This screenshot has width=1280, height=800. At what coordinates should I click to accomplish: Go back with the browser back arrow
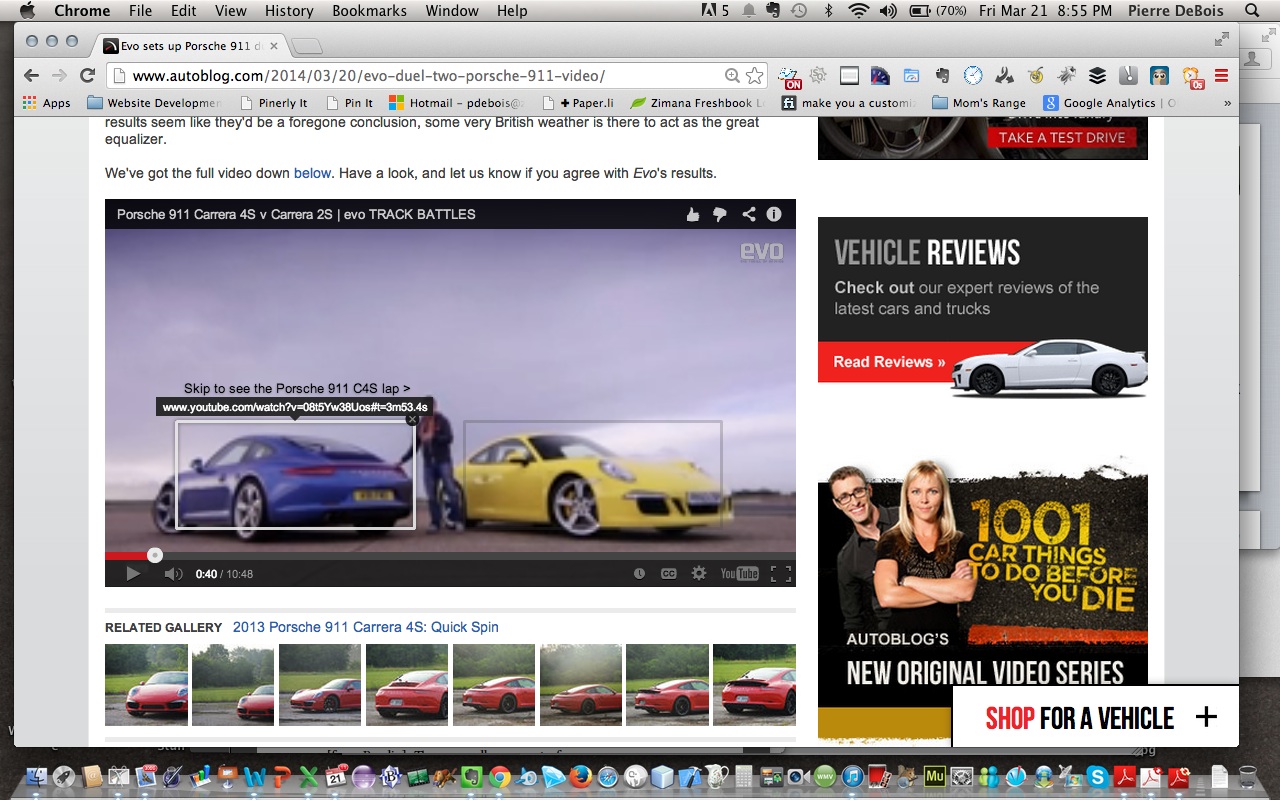click(31, 75)
